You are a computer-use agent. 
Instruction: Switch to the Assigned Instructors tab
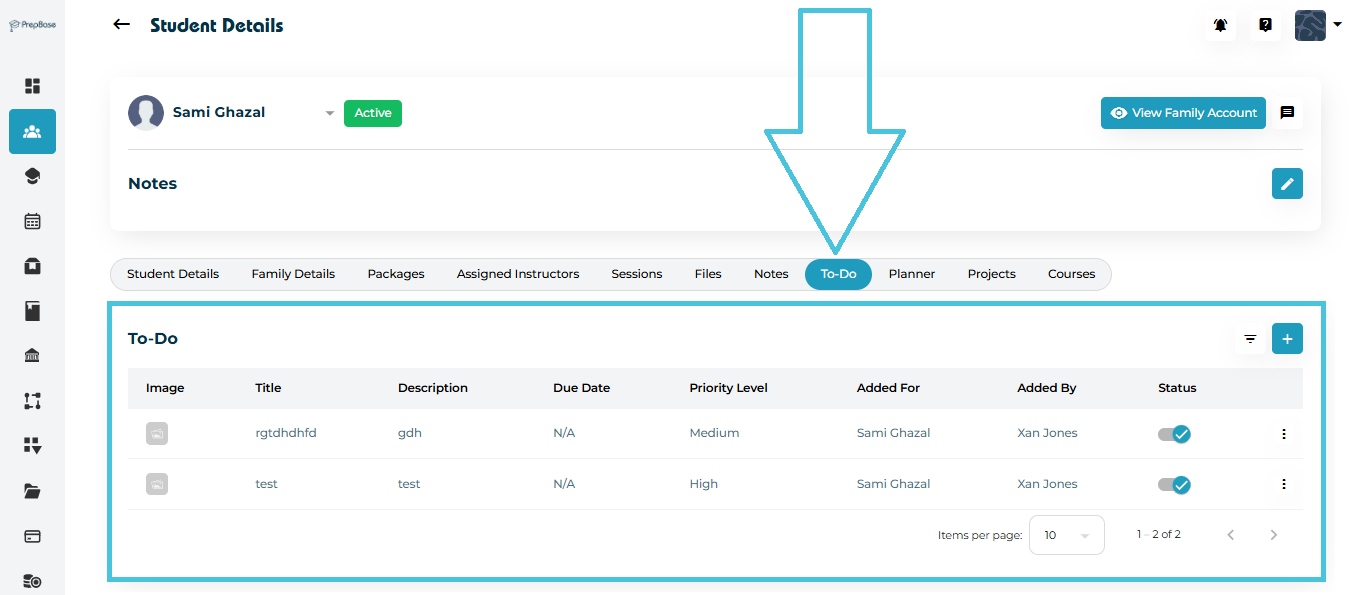(x=517, y=274)
